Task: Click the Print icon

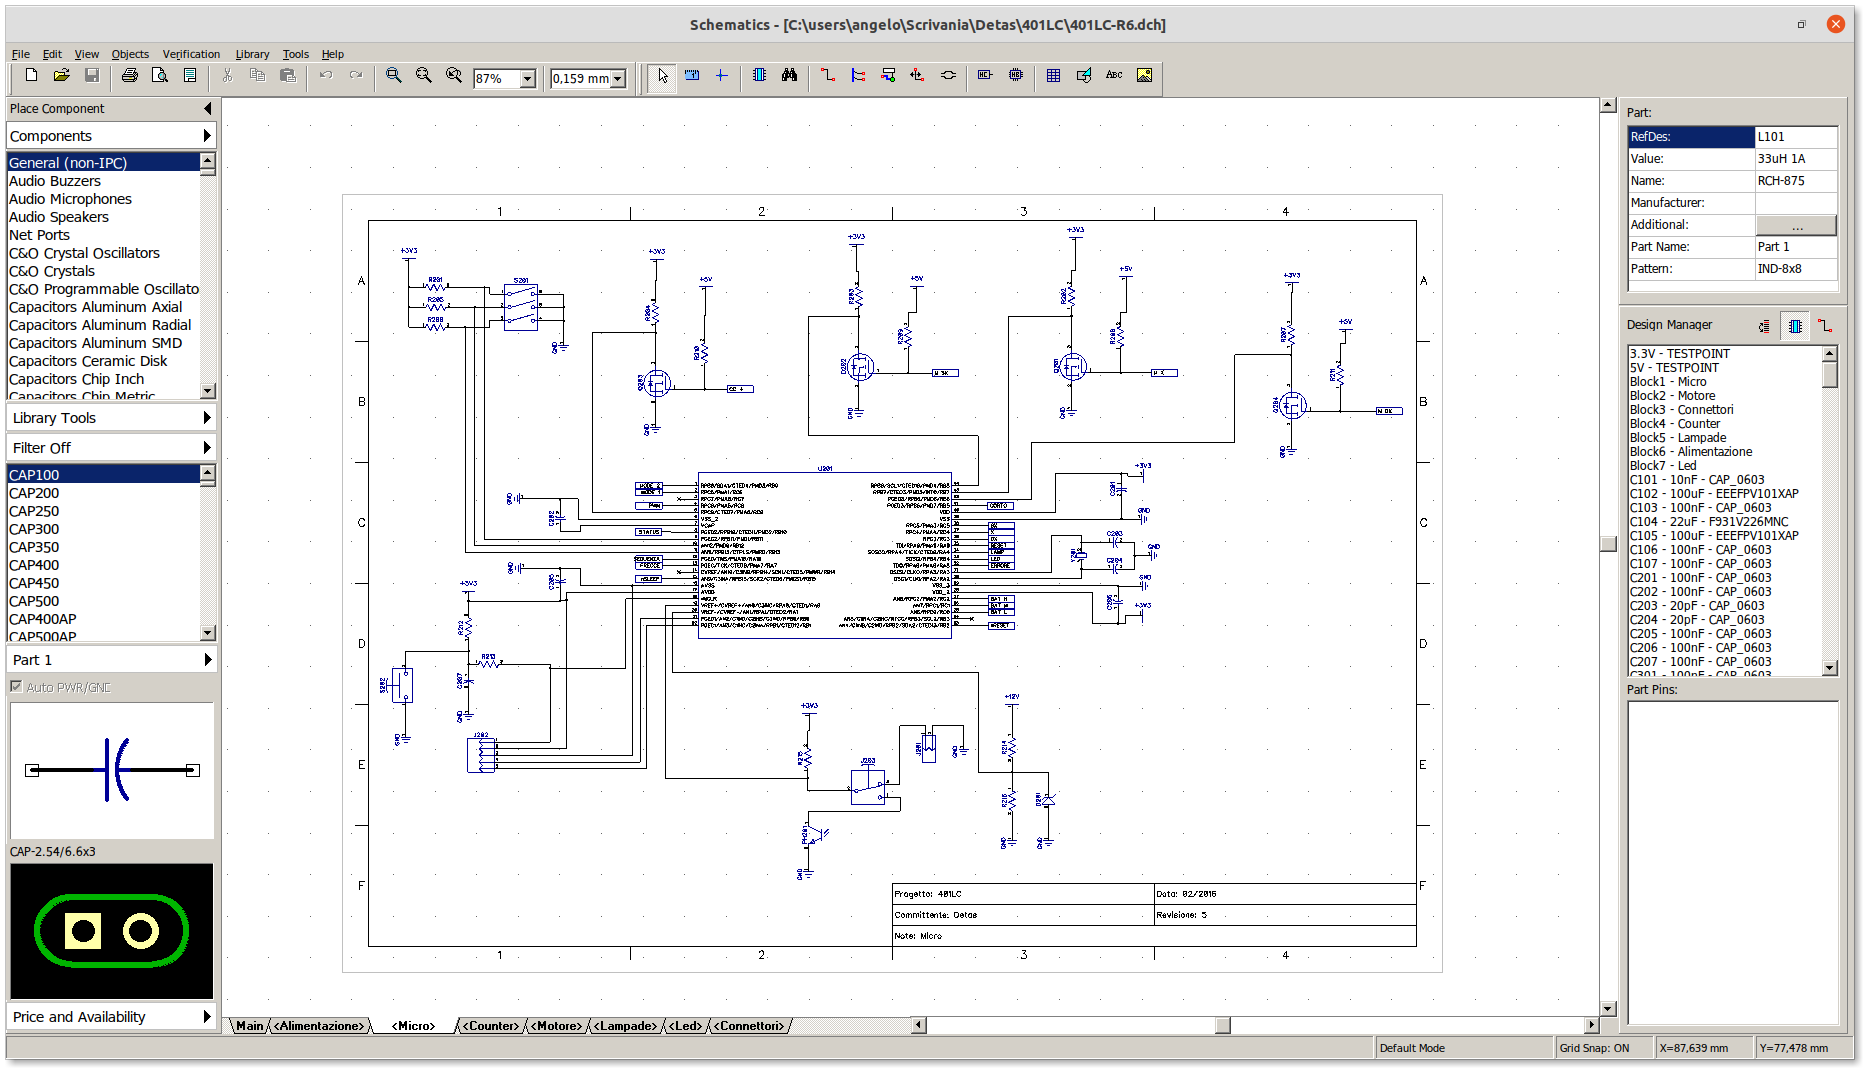Action: tap(129, 76)
